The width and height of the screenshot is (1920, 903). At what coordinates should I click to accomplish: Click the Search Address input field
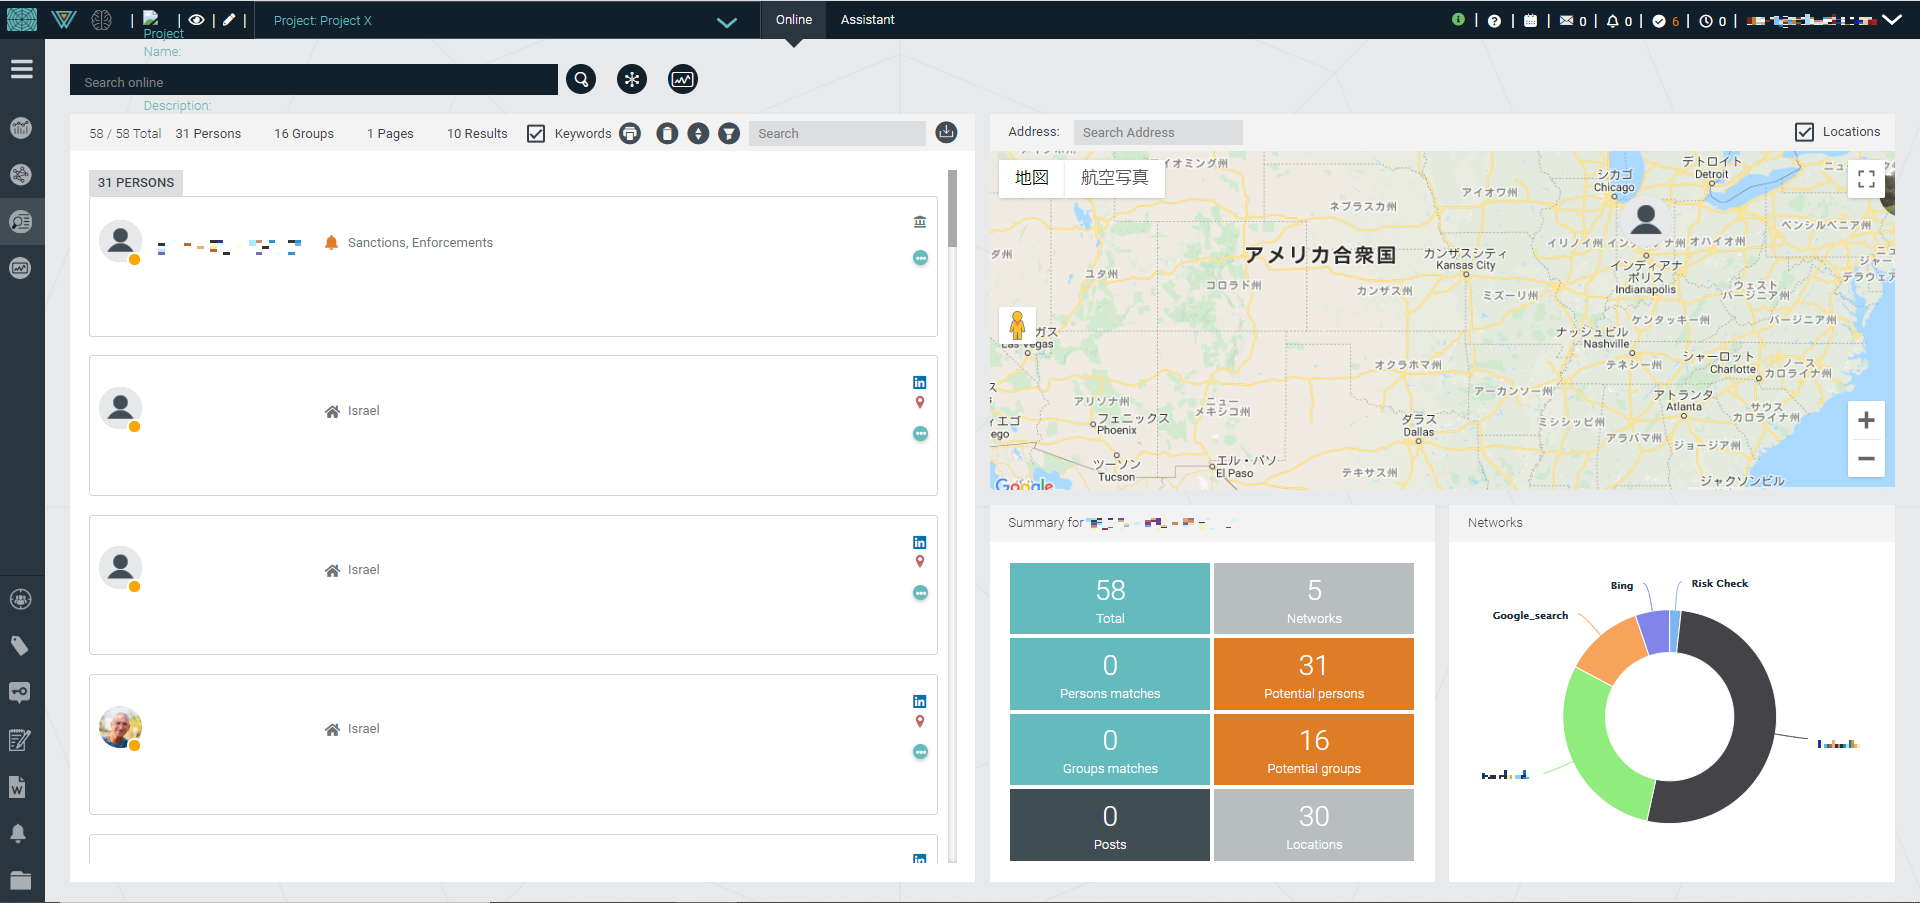click(x=1157, y=132)
